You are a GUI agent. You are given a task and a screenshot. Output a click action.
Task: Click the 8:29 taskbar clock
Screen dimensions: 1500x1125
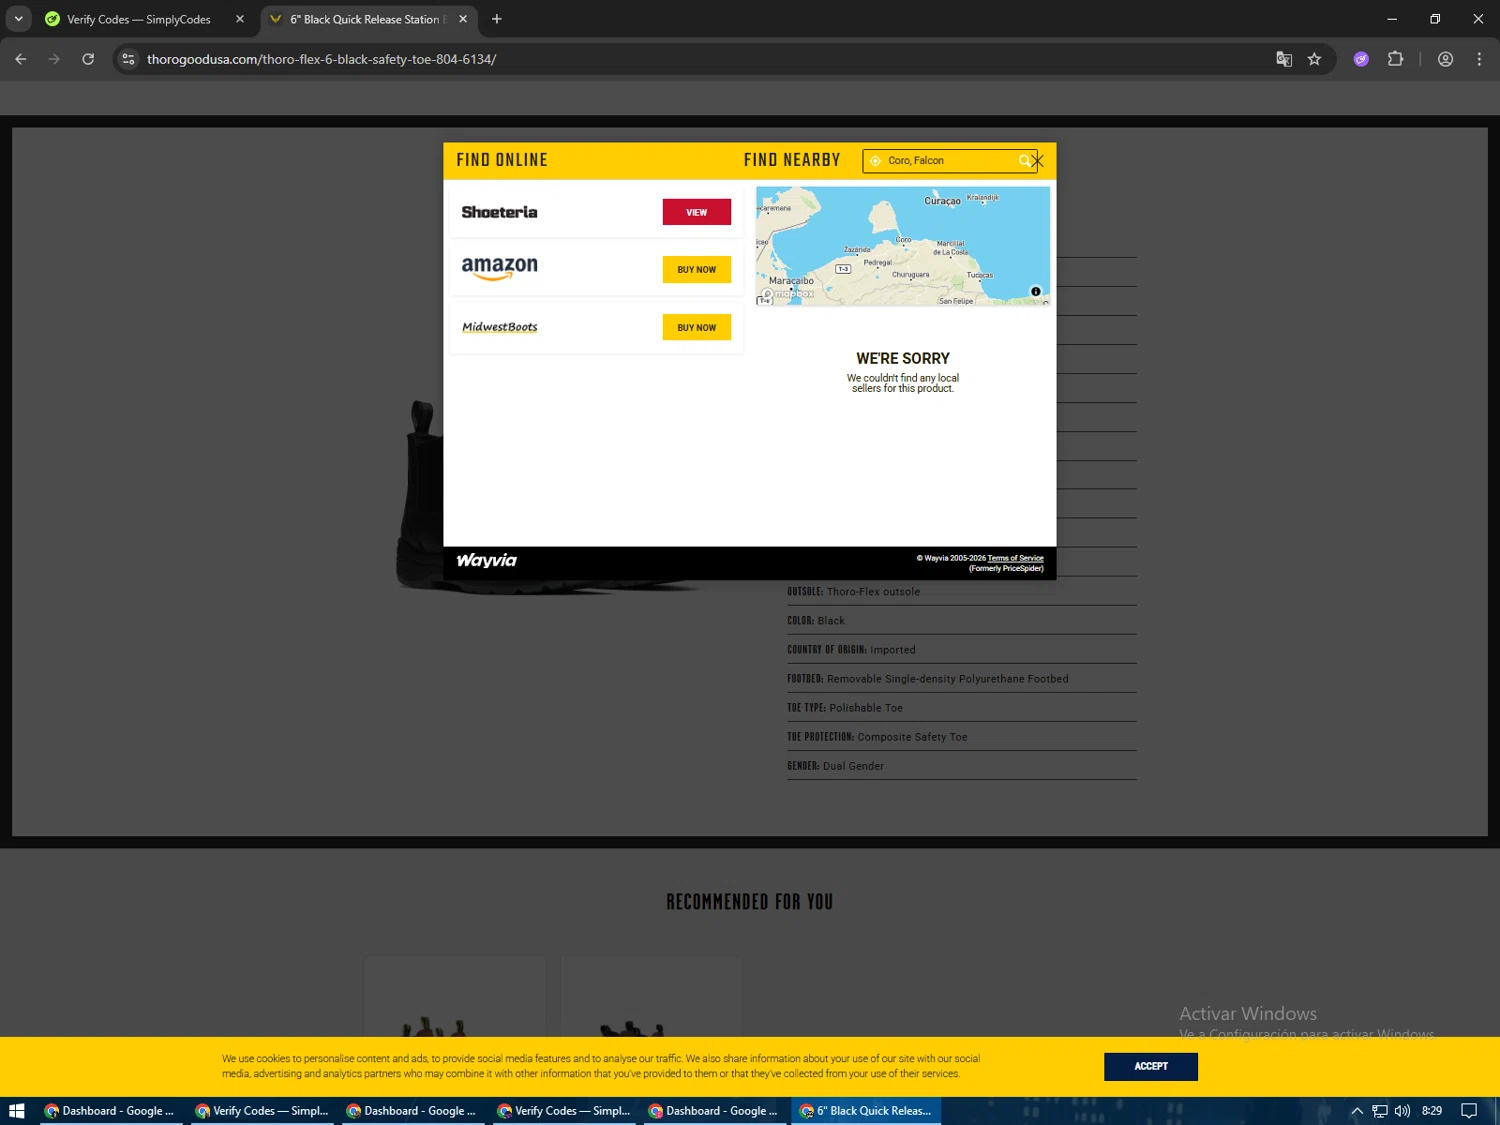[1432, 1111]
